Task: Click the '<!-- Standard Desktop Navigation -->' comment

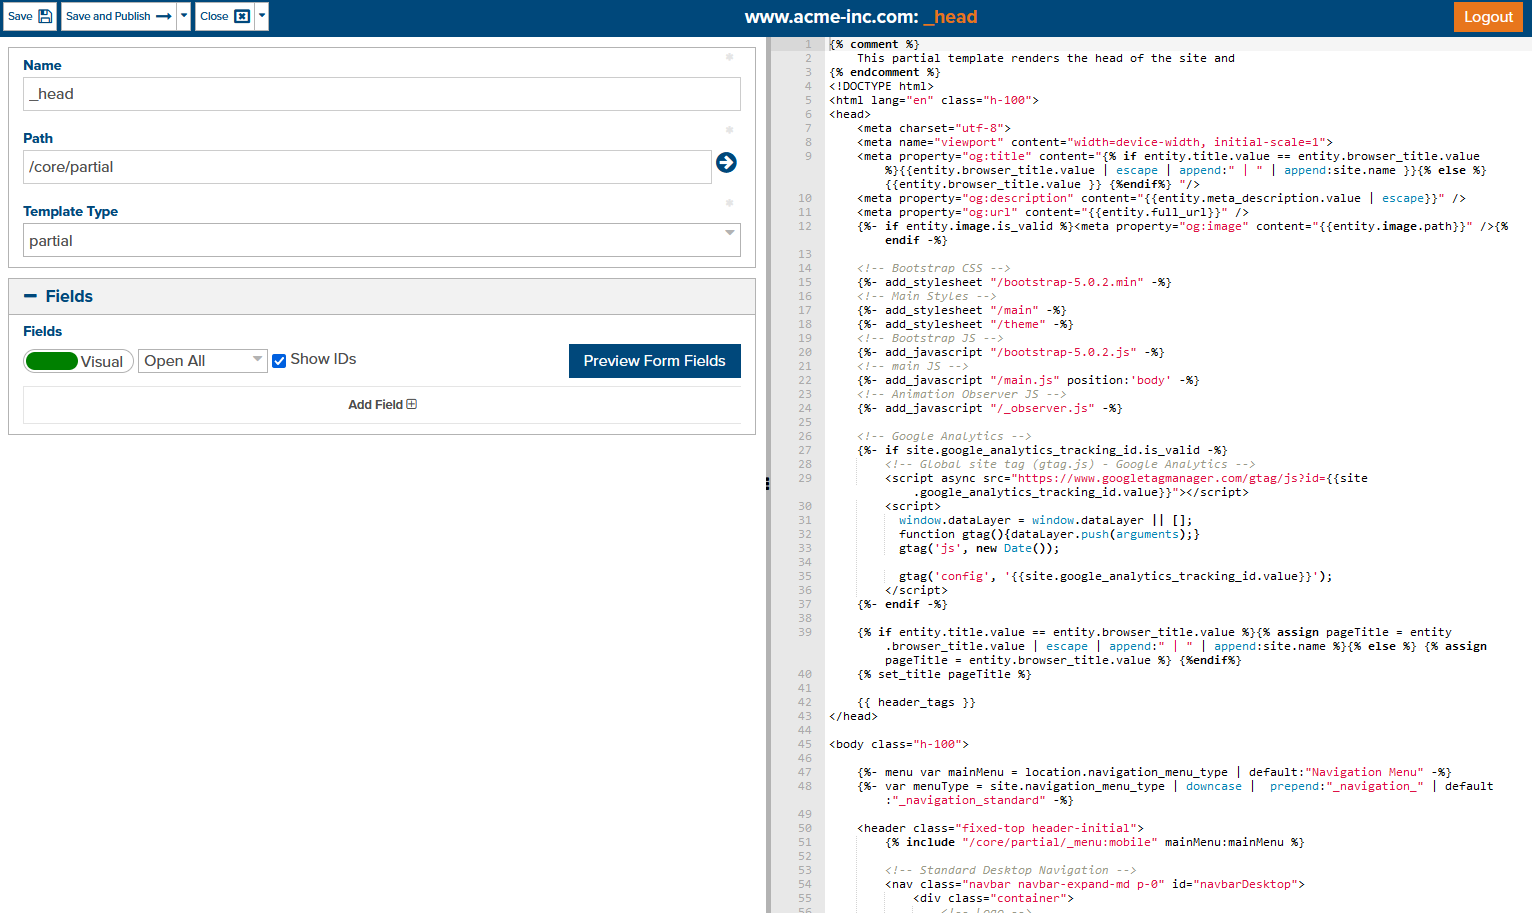Action: coord(1010,870)
